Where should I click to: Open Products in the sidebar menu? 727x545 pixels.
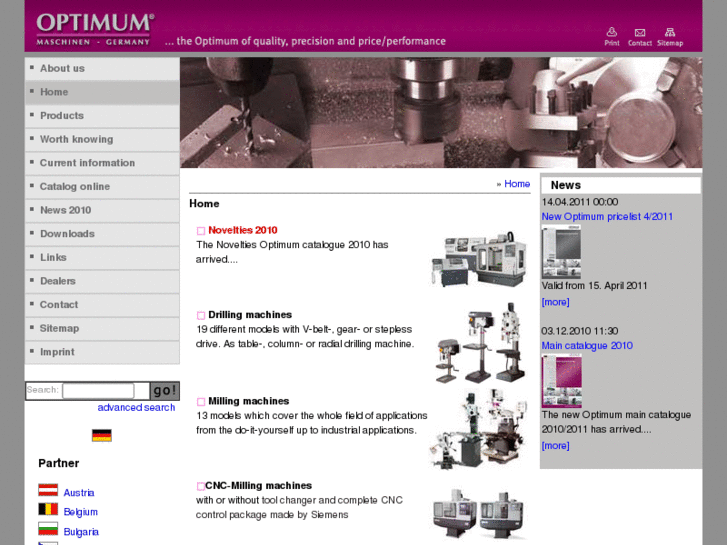[102, 115]
